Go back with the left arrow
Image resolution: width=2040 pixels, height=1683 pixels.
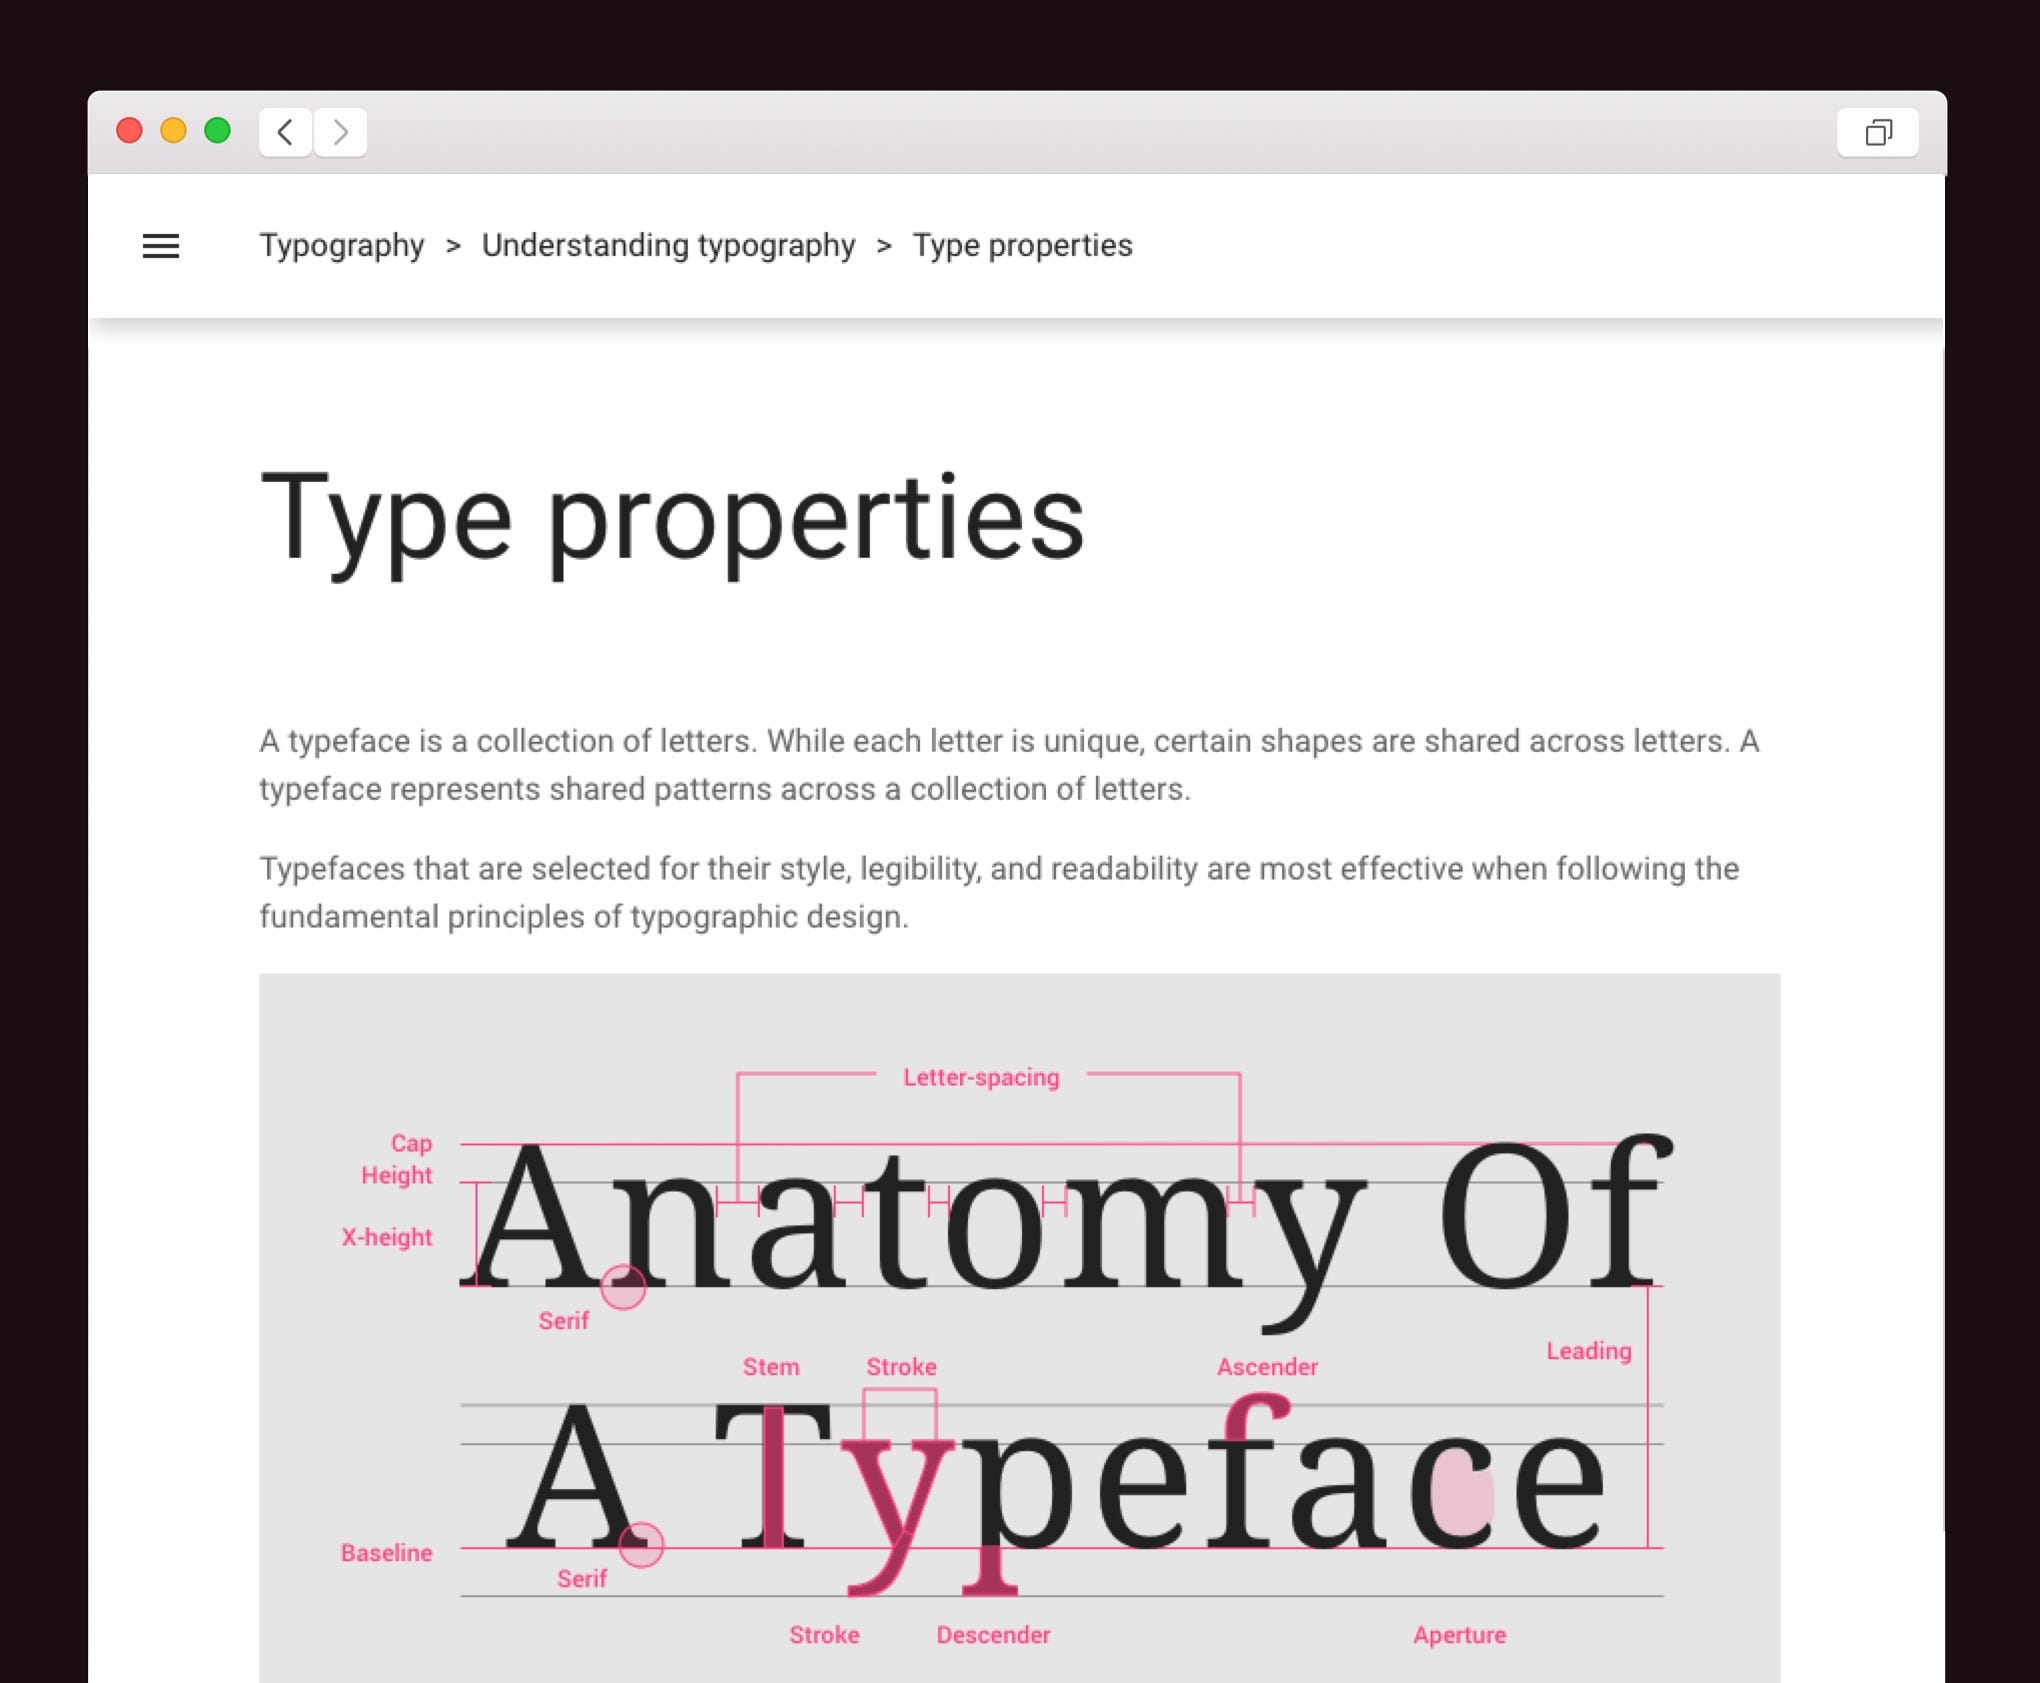tap(285, 132)
